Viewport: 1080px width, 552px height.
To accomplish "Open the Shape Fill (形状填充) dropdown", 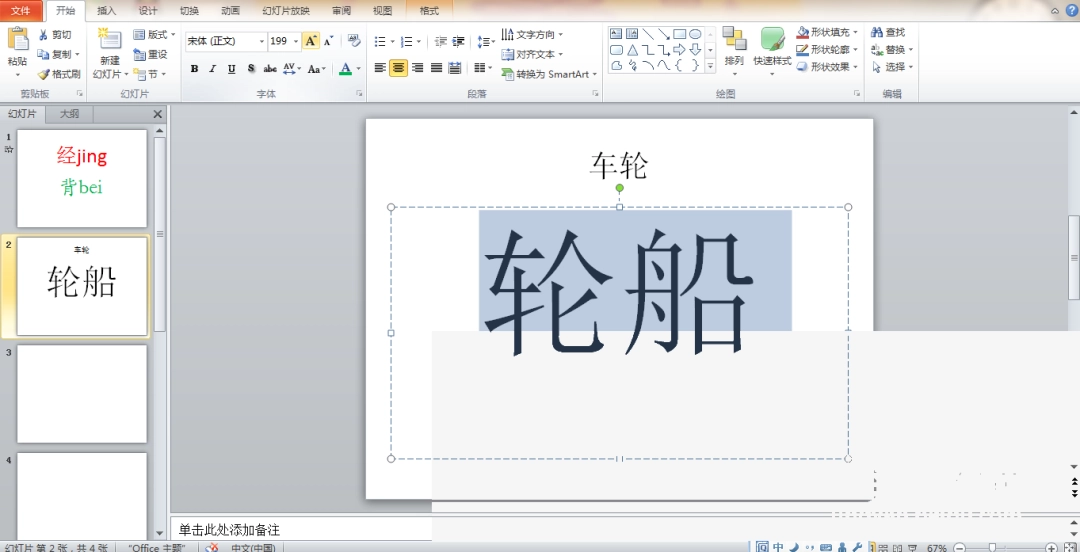I will pos(827,32).
